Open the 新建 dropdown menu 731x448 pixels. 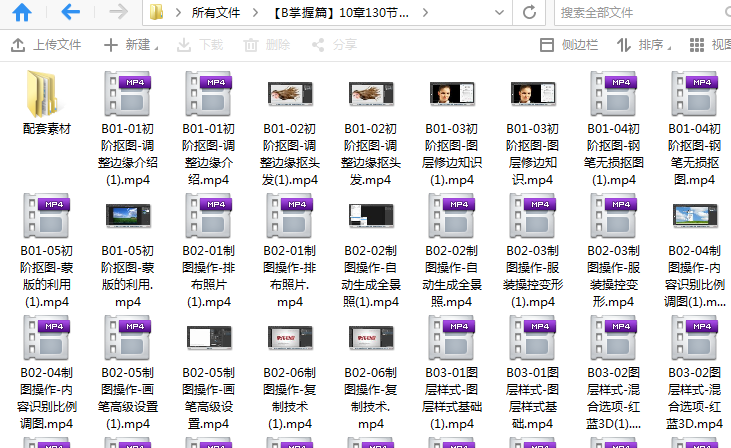131,45
